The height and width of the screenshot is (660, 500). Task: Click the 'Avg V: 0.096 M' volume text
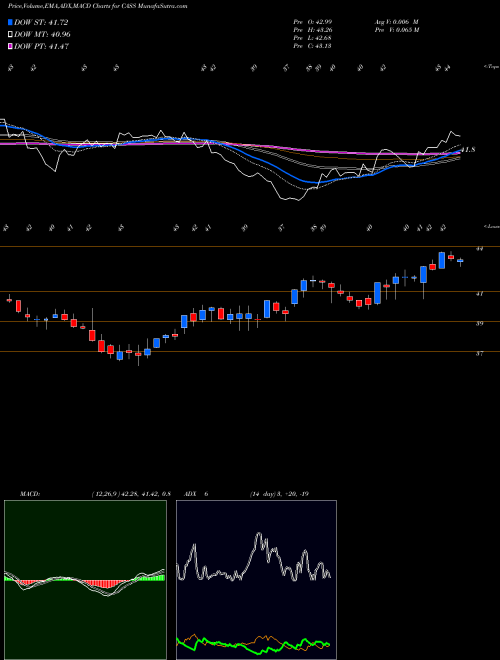coord(396,21)
